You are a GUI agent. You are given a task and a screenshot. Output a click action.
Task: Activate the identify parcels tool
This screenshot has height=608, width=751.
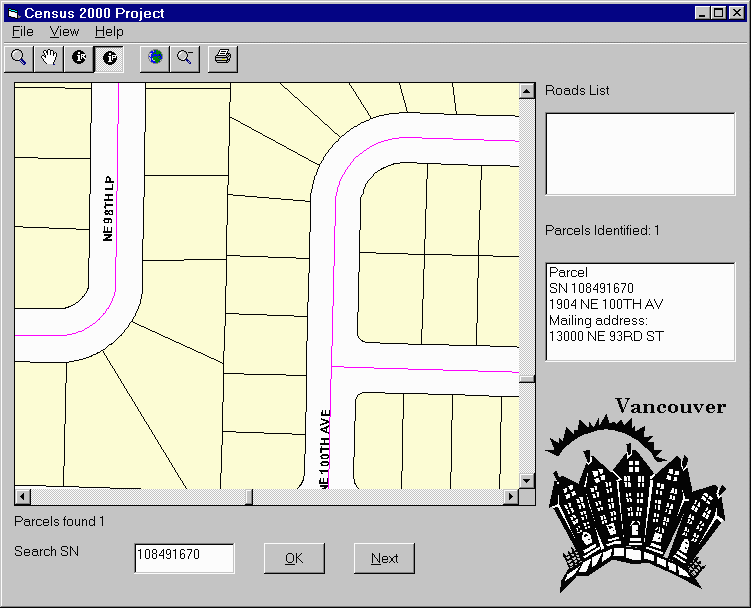tap(109, 58)
